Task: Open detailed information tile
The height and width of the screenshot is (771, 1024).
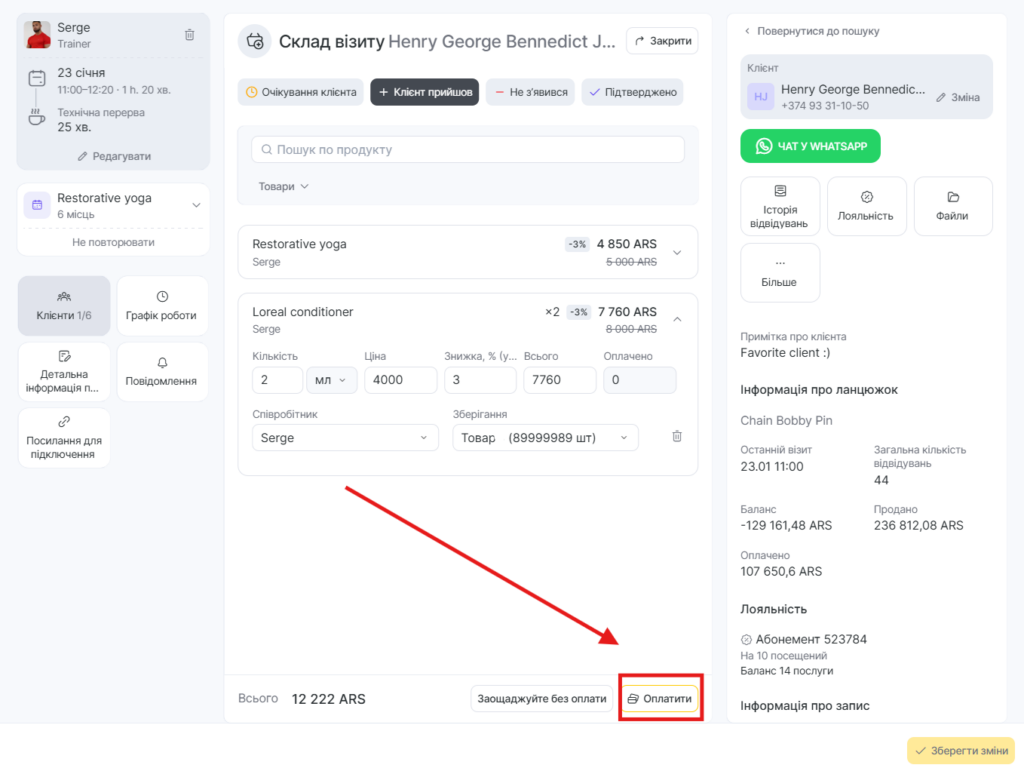Action: point(64,371)
